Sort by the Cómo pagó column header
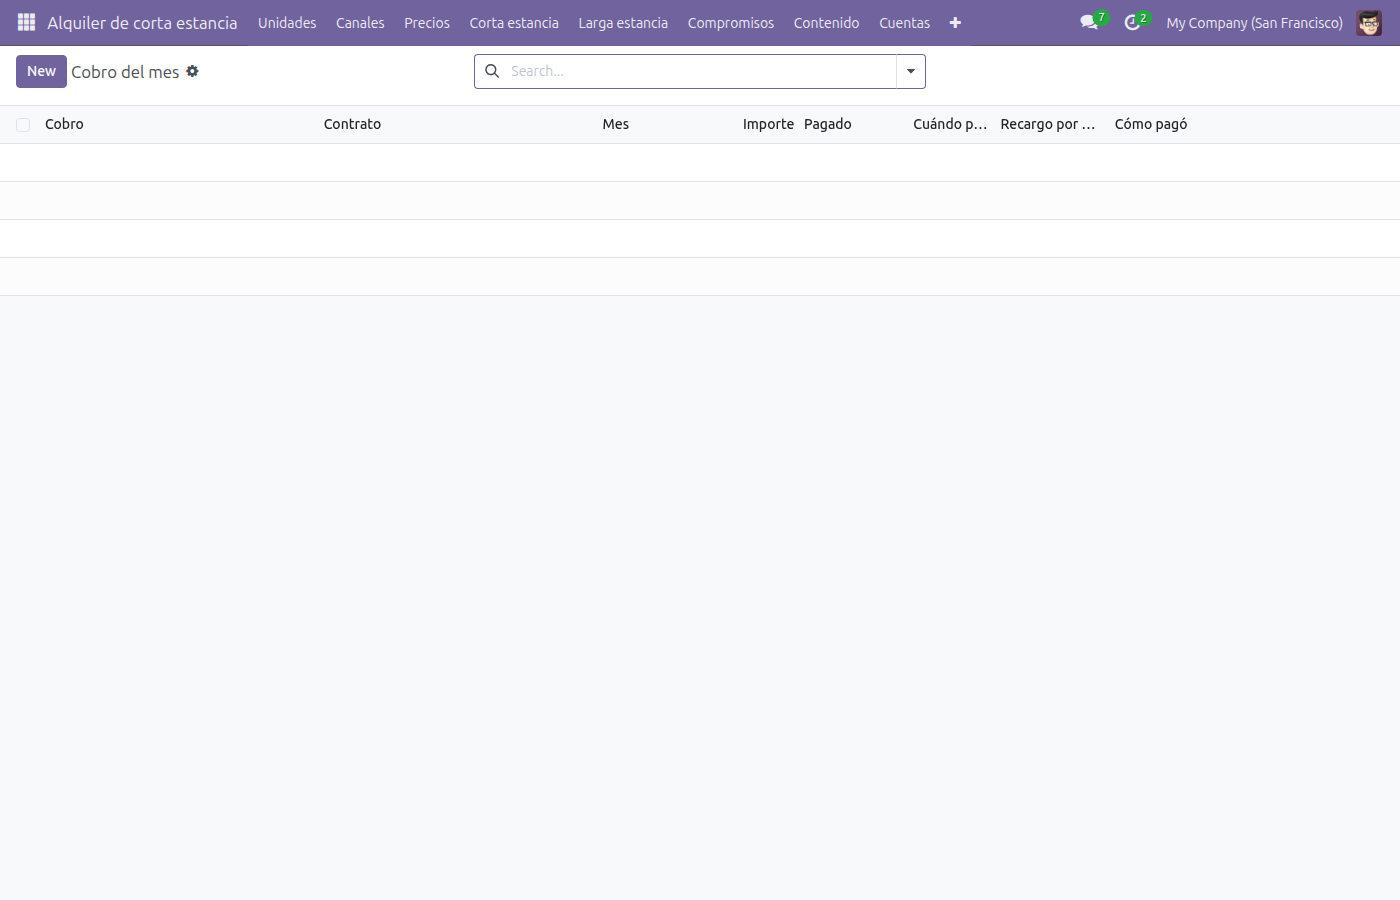The height and width of the screenshot is (900, 1400). [1151, 124]
